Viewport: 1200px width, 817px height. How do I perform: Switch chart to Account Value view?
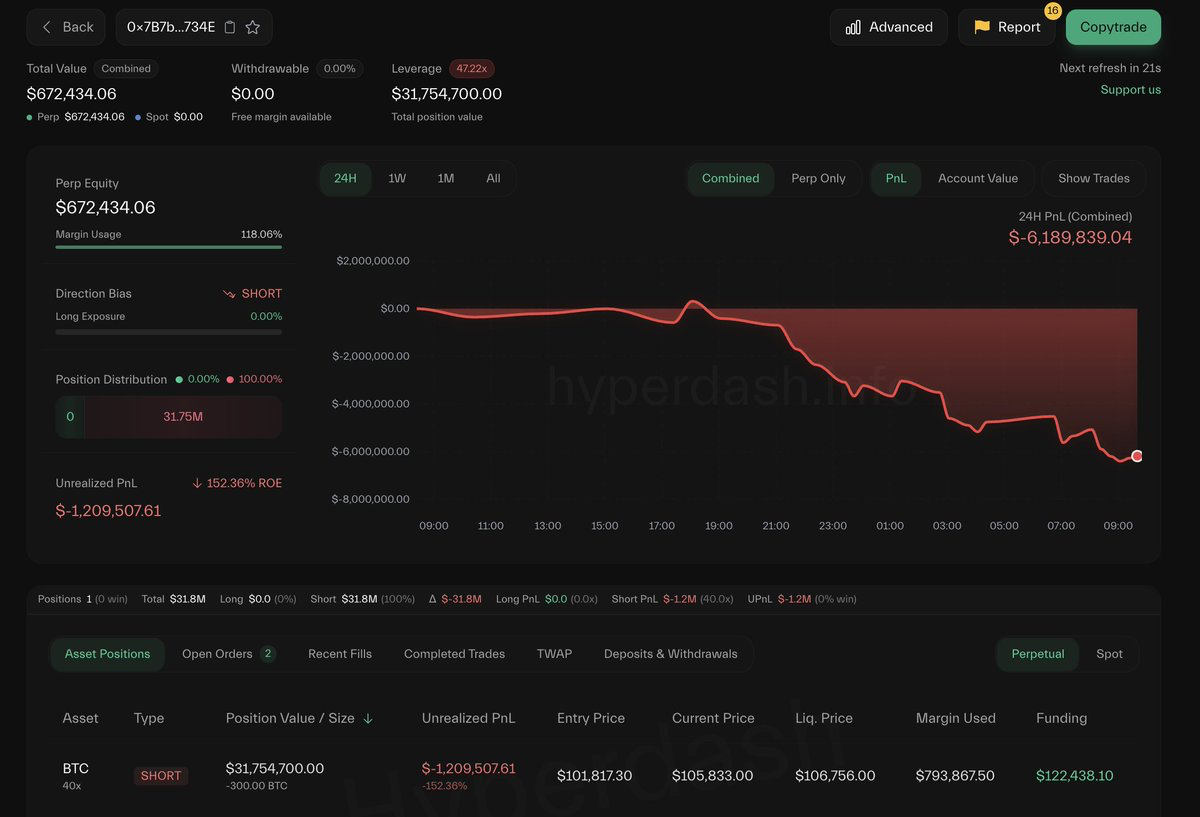[977, 178]
